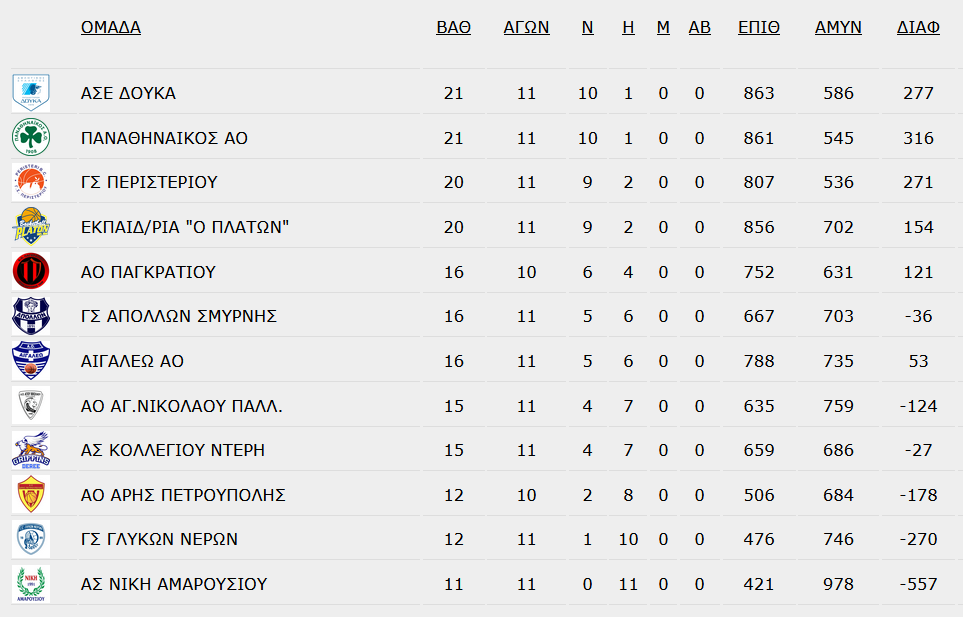This screenshot has width=963, height=617.
Task: Open the Aris Petroupolis yellow-red shield logo
Action: (x=31, y=495)
